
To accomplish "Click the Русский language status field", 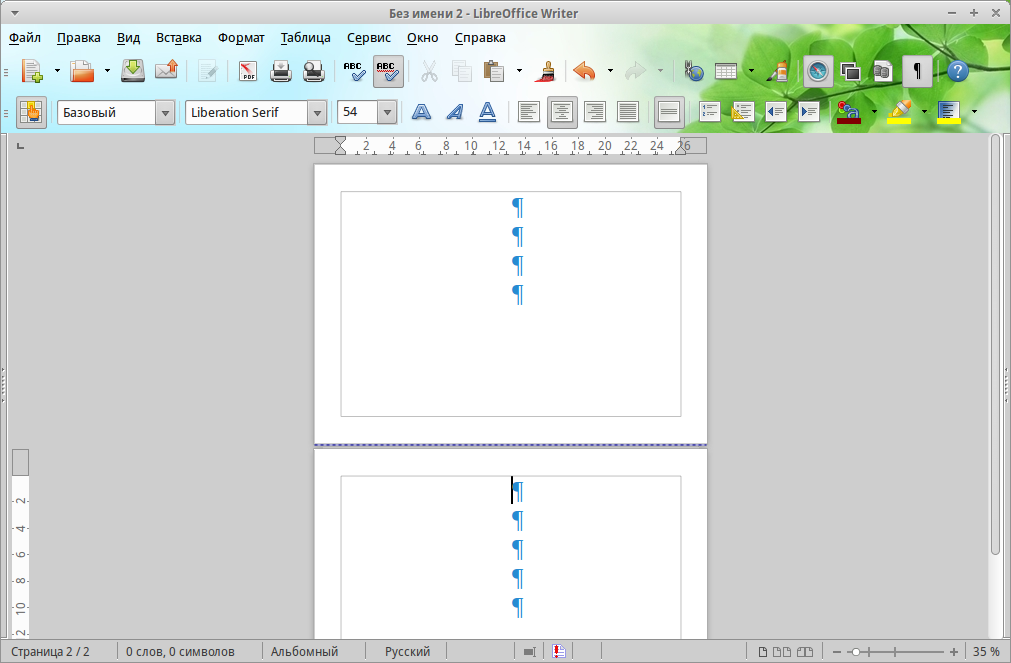I will (407, 651).
